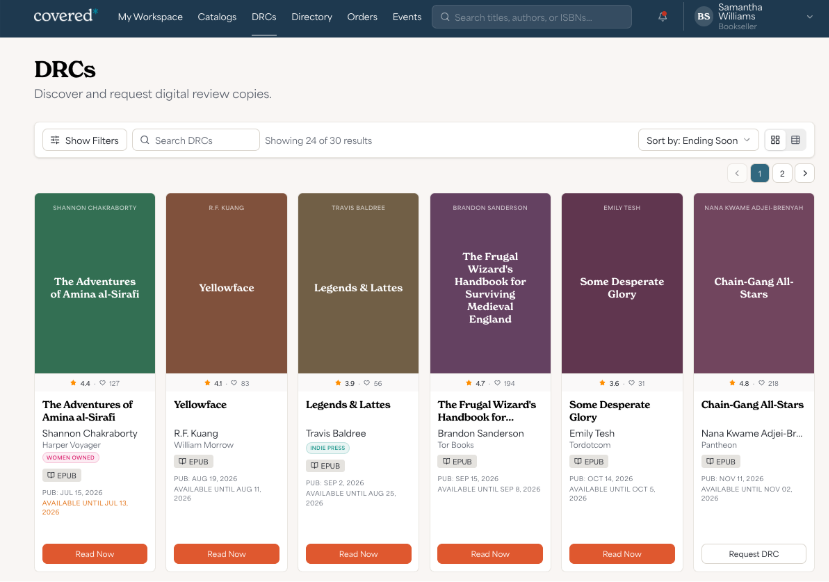Read Now for Frugal Wizard's Handbook
This screenshot has height=582, width=829.
click(490, 554)
